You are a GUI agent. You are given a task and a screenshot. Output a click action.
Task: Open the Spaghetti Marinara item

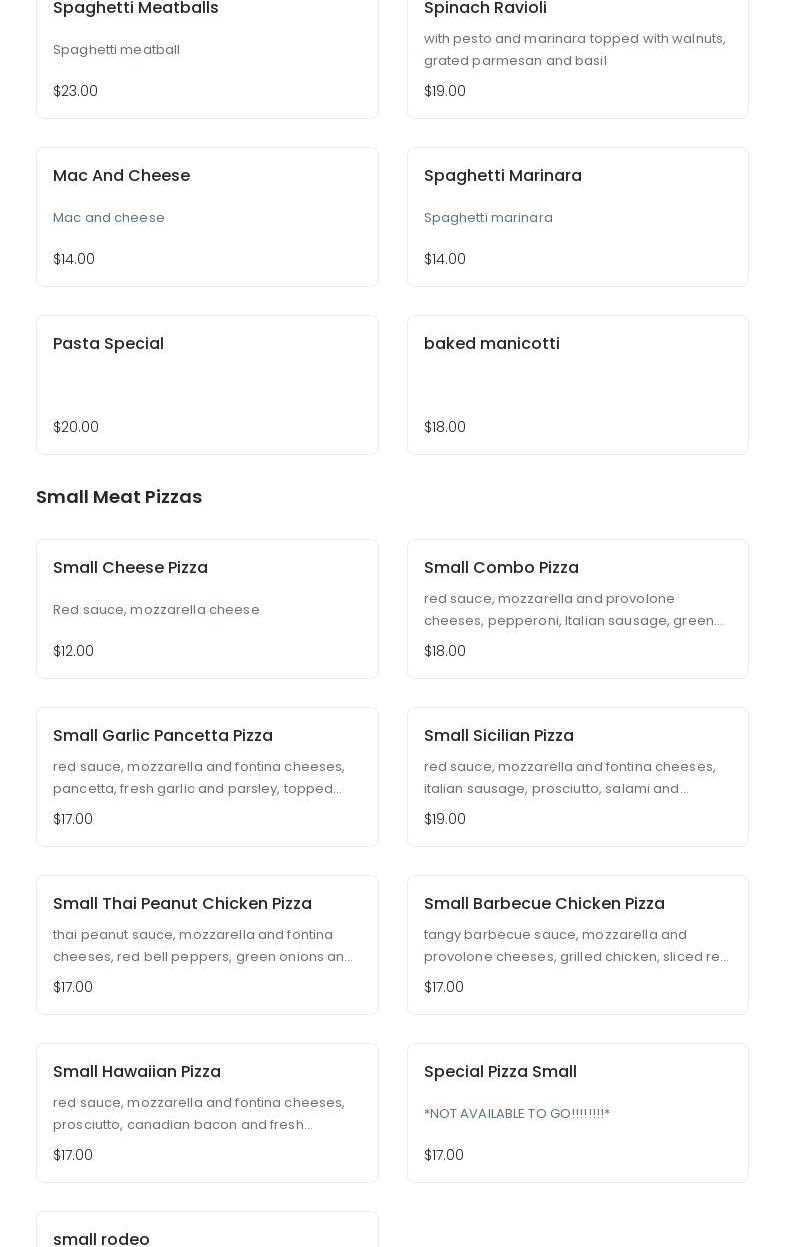pos(578,217)
